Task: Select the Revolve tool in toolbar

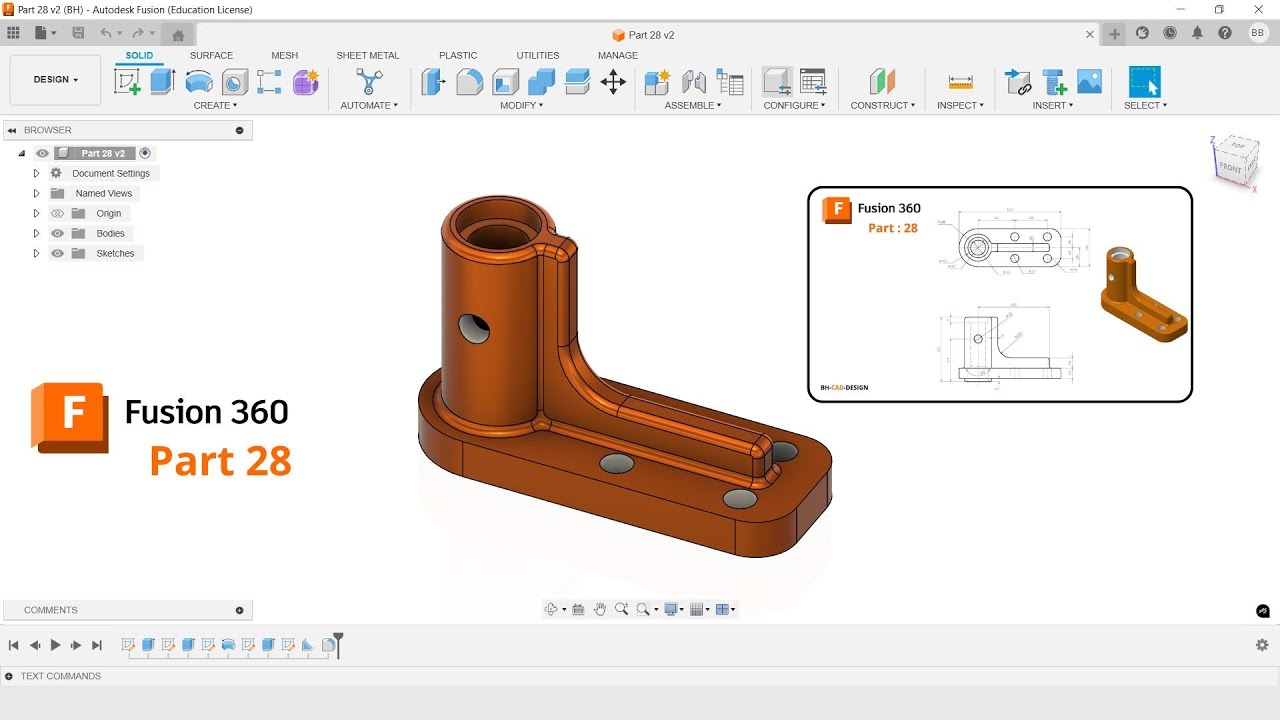Action: click(x=199, y=82)
